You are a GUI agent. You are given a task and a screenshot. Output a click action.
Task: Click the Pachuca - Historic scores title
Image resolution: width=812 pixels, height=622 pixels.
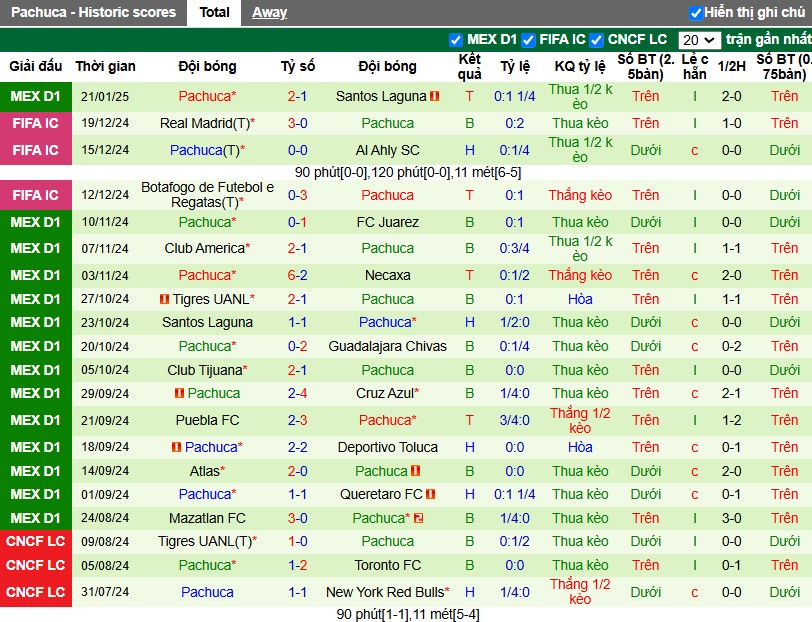[x=93, y=12]
